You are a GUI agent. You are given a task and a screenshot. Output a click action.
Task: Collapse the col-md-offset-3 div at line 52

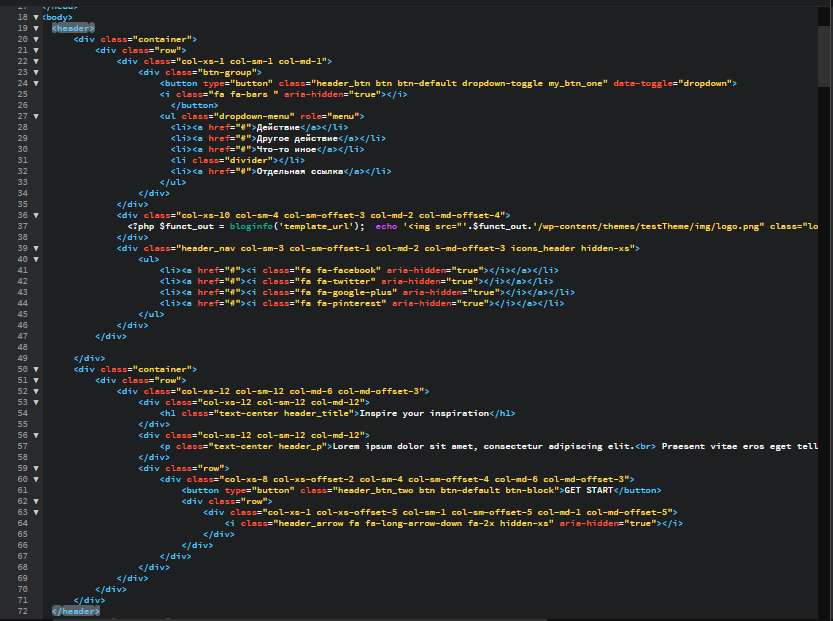pyautogui.click(x=36, y=391)
